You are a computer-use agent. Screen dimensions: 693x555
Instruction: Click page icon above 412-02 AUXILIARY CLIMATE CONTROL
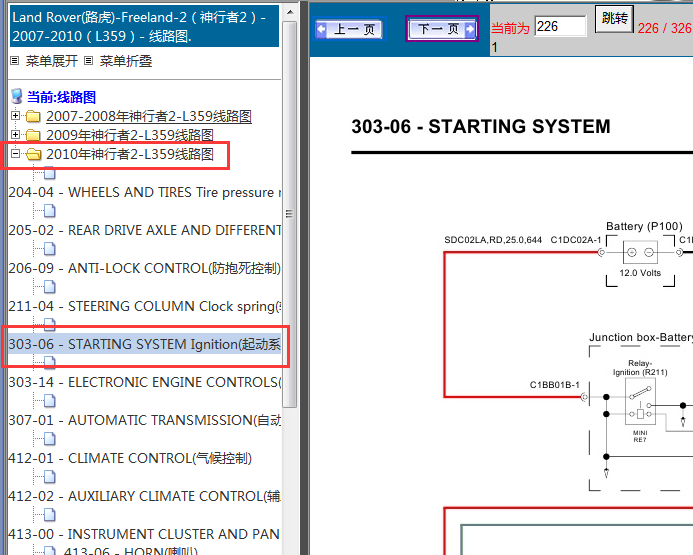pyautogui.click(x=50, y=477)
